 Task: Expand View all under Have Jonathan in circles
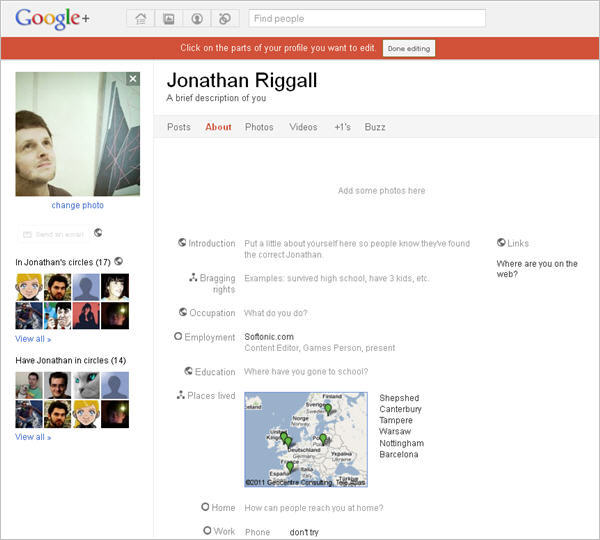(32, 437)
